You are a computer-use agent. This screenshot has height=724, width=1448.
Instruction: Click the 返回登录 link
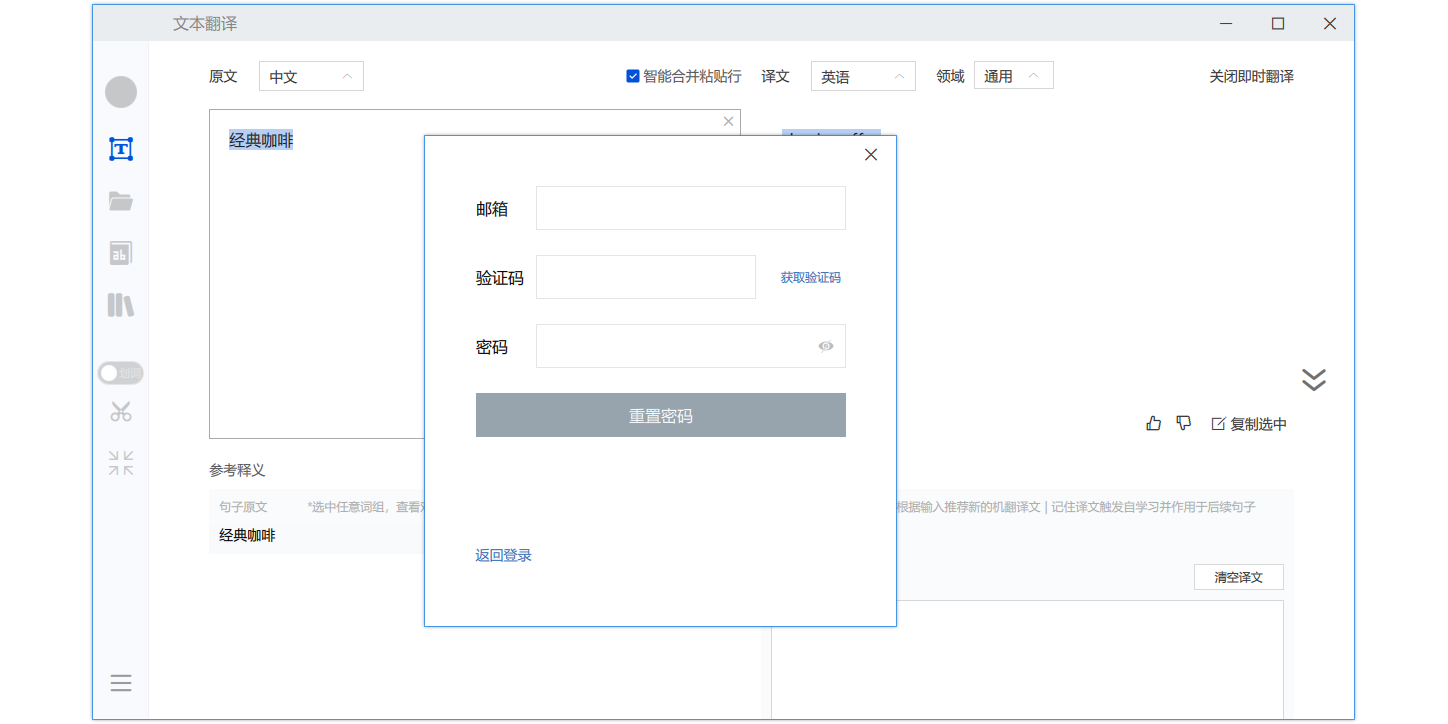click(x=503, y=555)
